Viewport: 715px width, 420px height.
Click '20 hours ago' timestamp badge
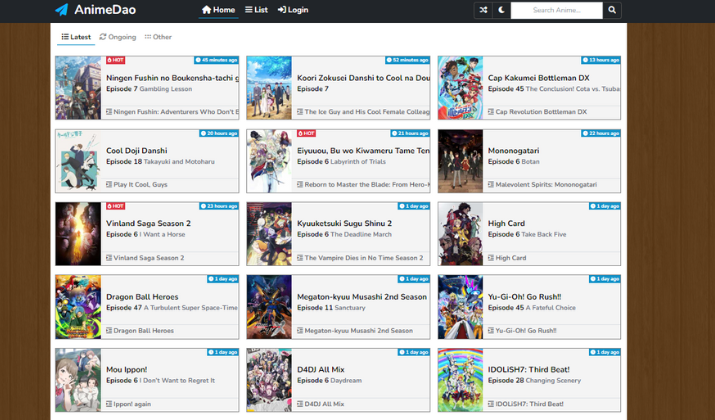[219, 133]
